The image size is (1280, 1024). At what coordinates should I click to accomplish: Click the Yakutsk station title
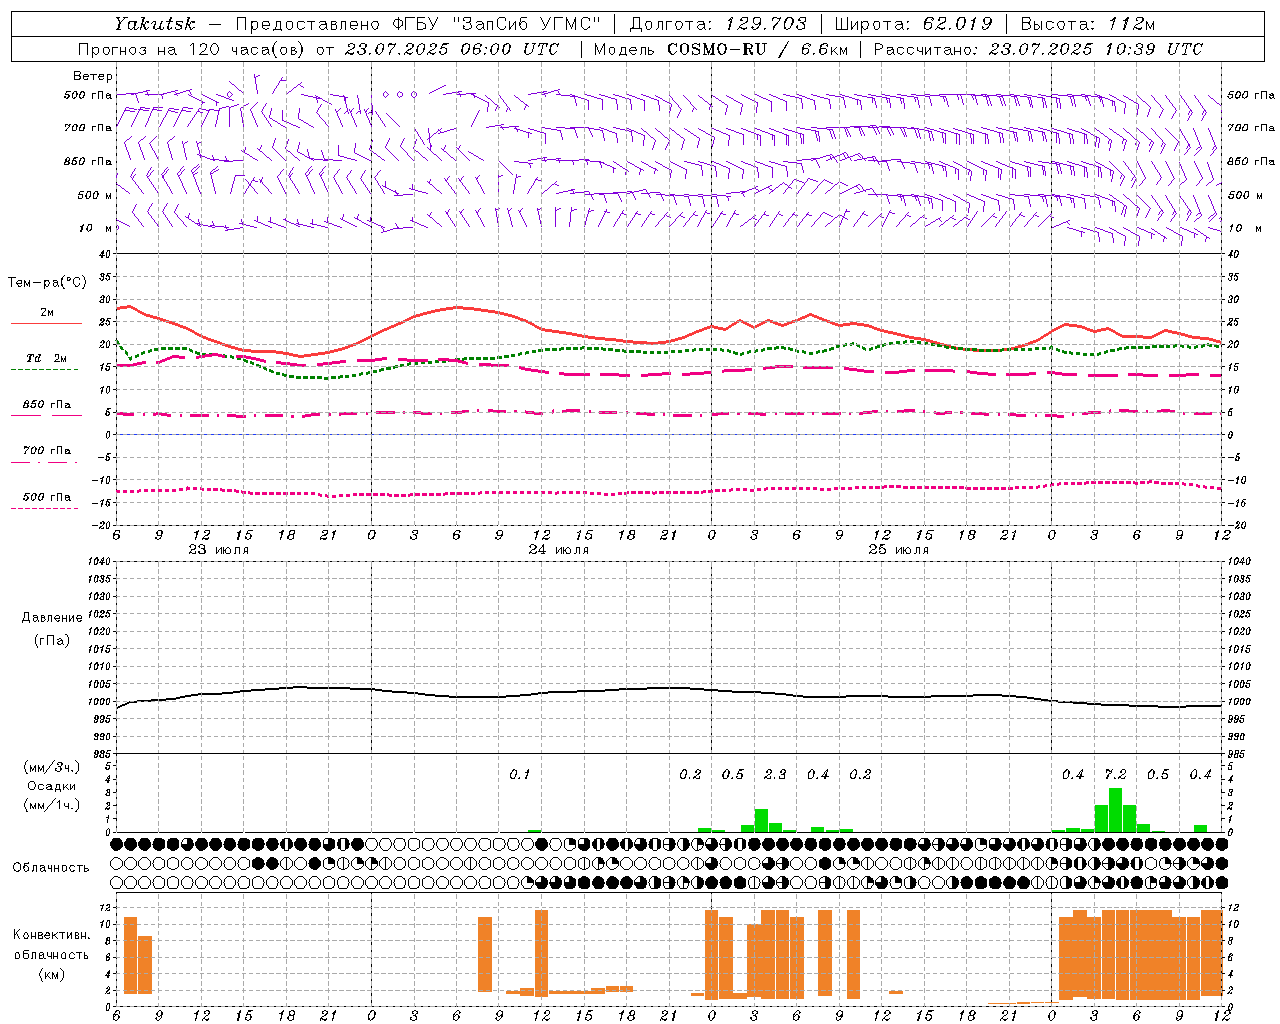pos(154,24)
